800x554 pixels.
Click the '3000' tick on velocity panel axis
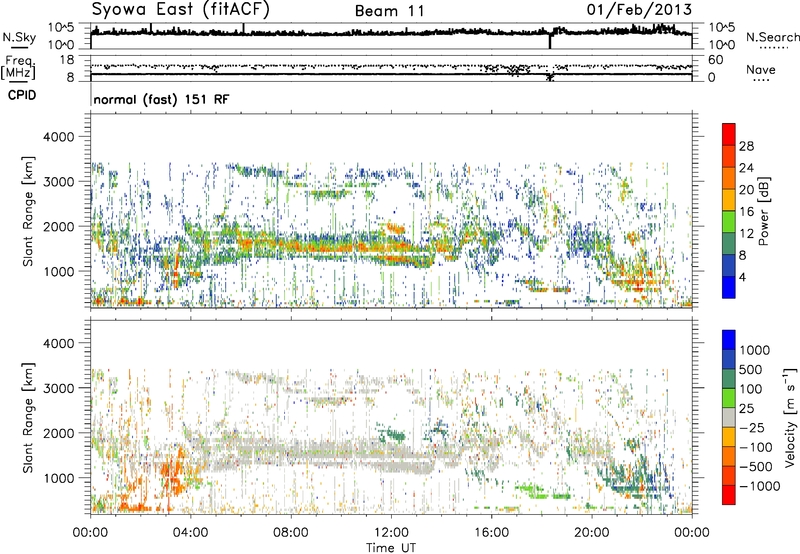[x=58, y=388]
